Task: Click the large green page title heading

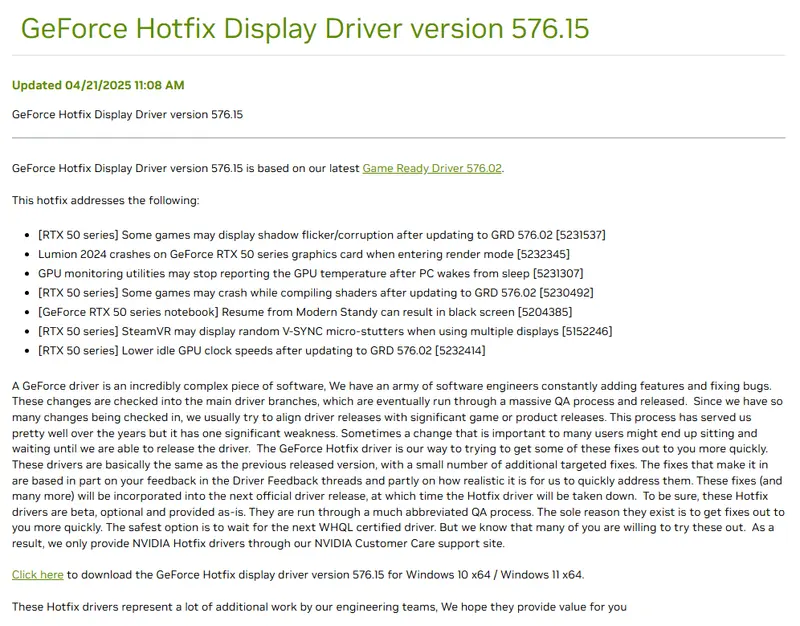Action: 305,28
